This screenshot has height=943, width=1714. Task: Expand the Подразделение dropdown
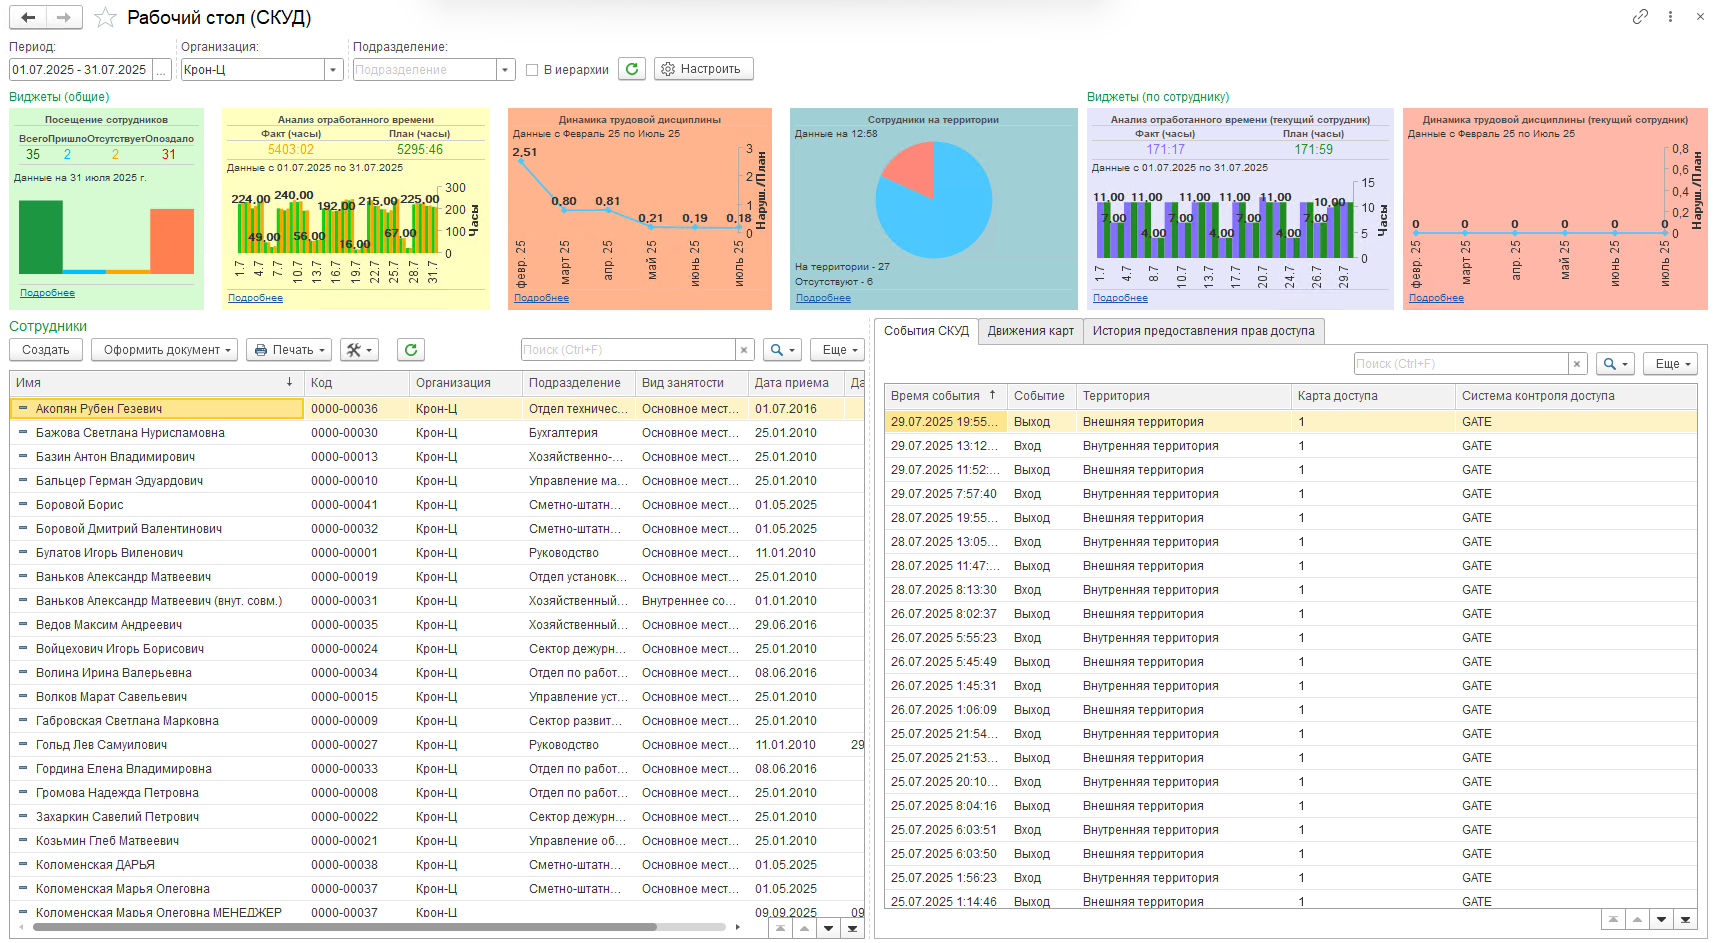pyautogui.click(x=505, y=70)
